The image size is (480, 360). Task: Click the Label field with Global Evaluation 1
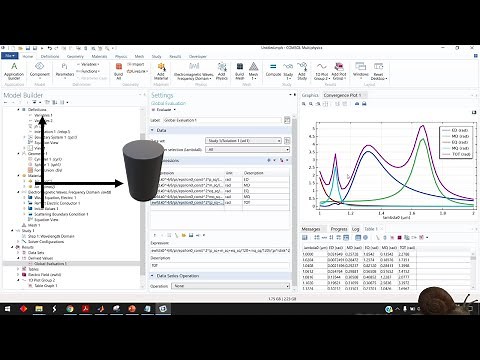tap(222, 120)
